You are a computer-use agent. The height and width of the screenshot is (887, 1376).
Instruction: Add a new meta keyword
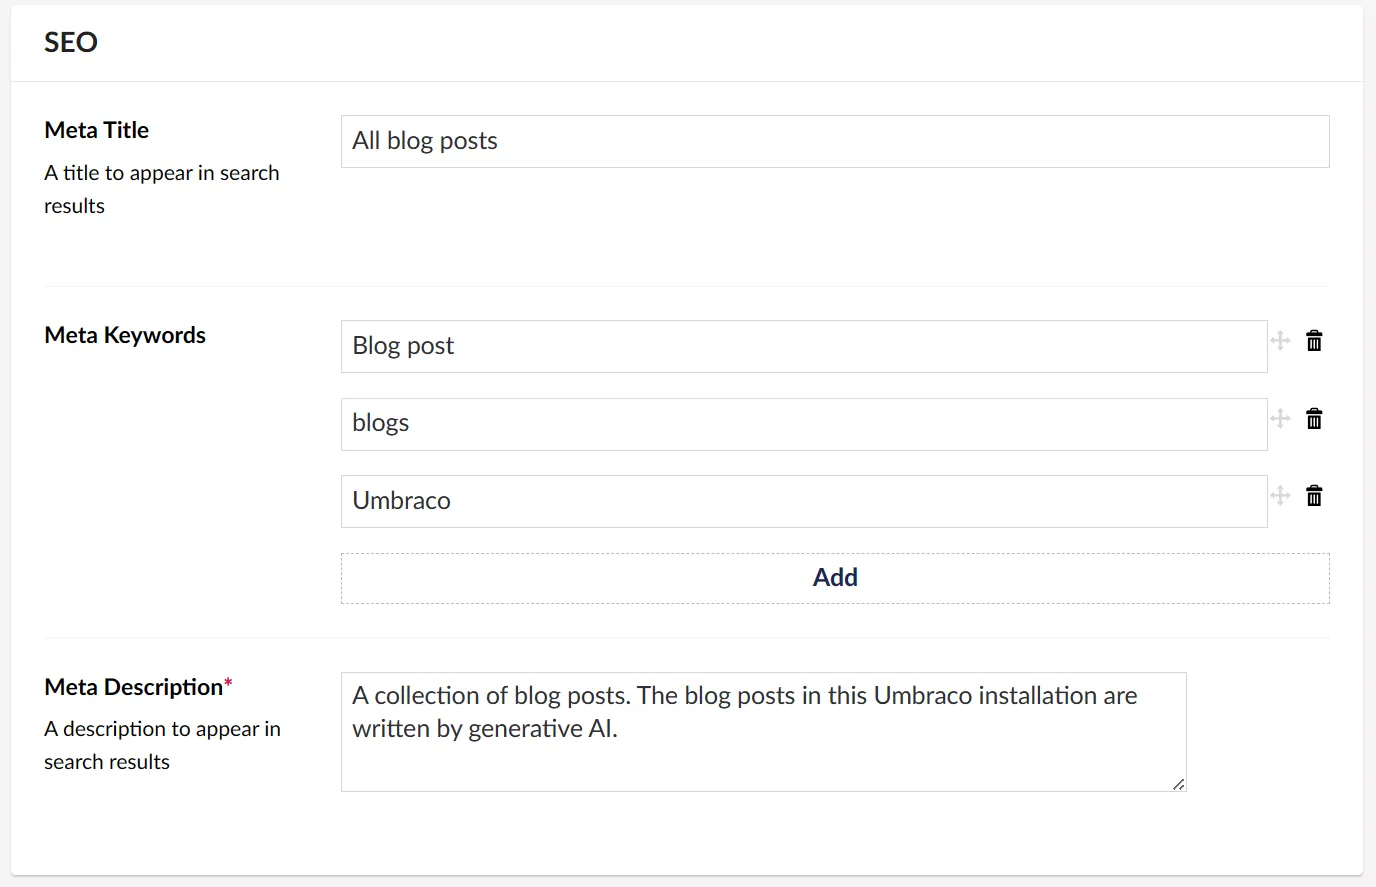click(835, 578)
